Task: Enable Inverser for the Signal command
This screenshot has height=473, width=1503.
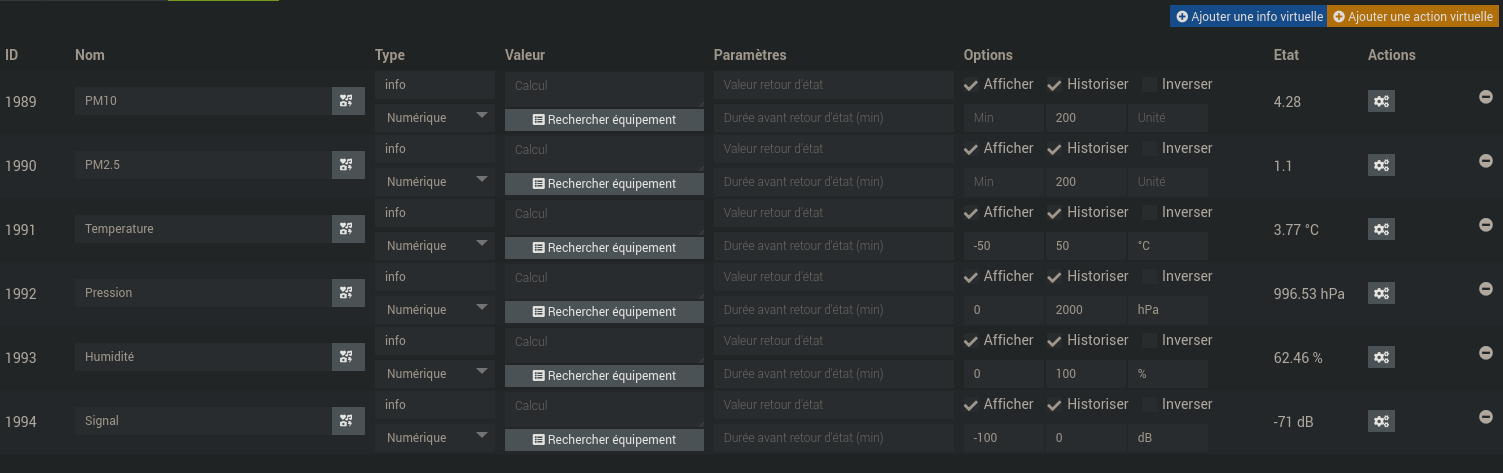Action: [x=1149, y=405]
